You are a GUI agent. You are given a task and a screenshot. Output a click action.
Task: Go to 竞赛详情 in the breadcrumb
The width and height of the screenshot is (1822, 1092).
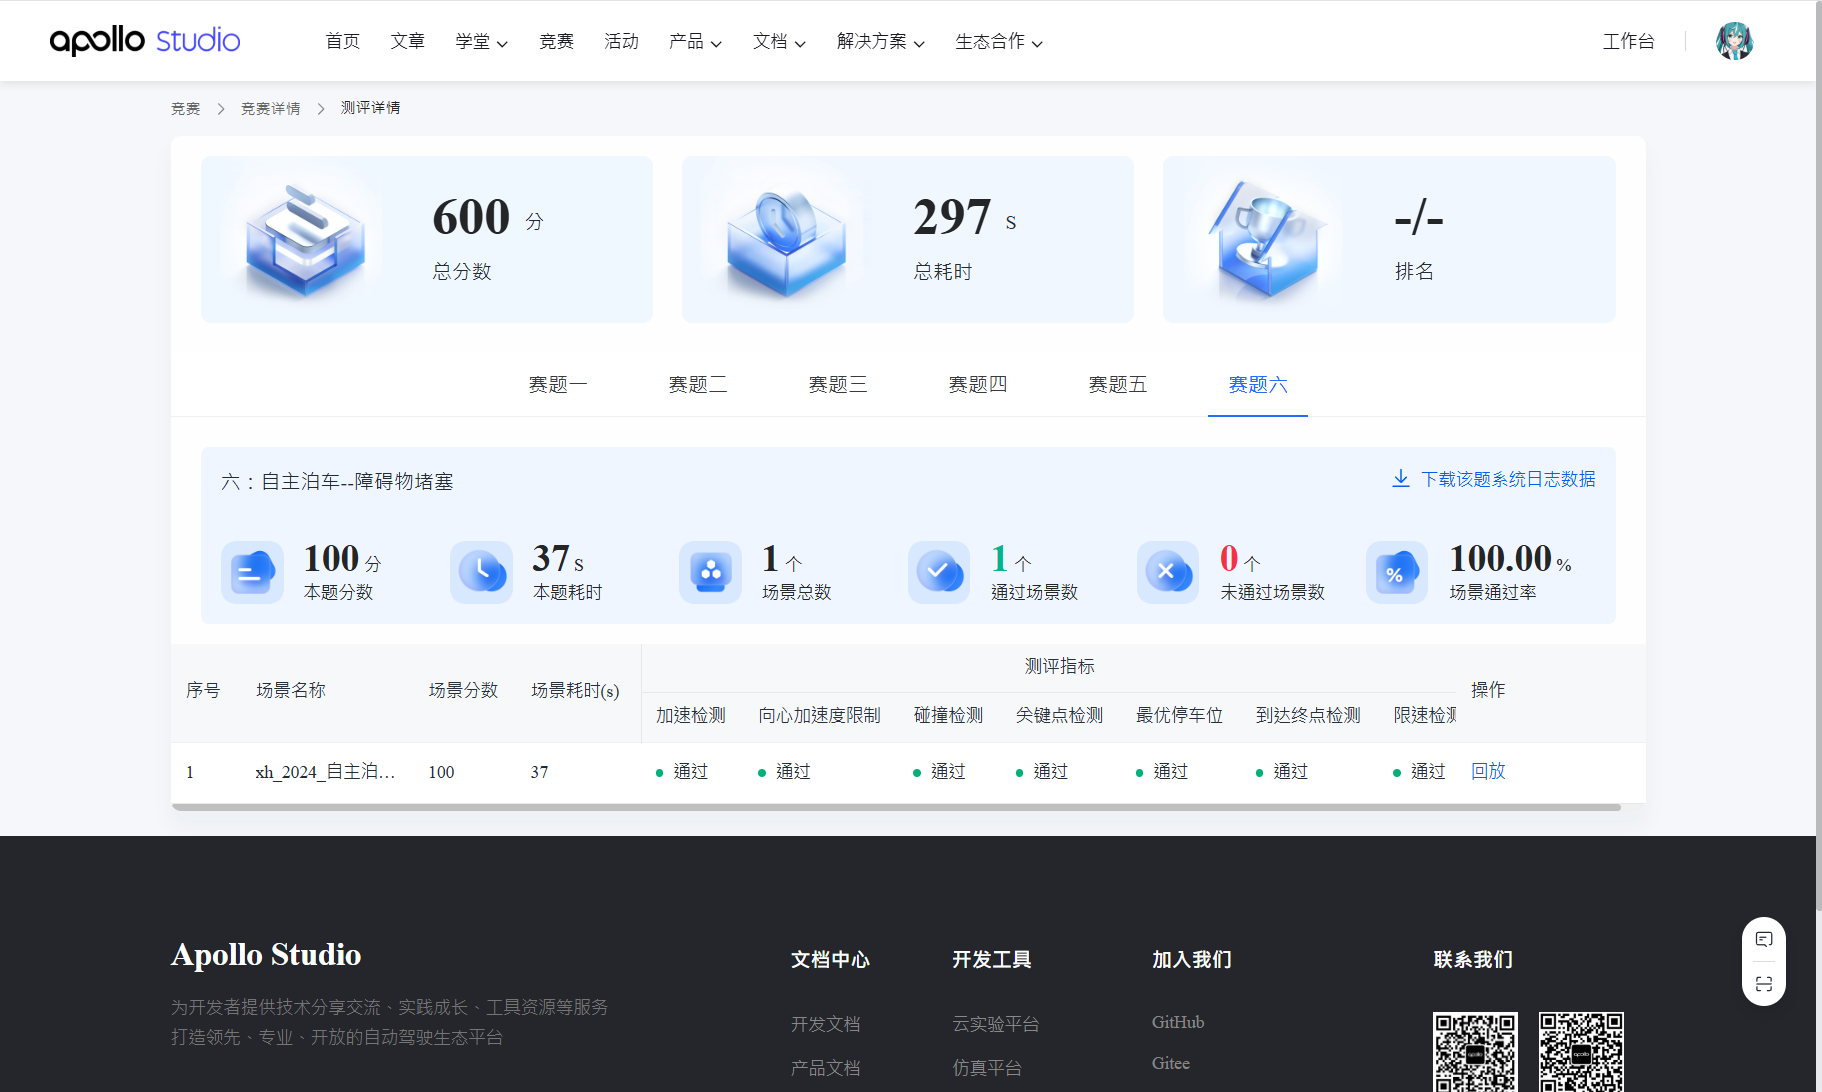click(270, 108)
